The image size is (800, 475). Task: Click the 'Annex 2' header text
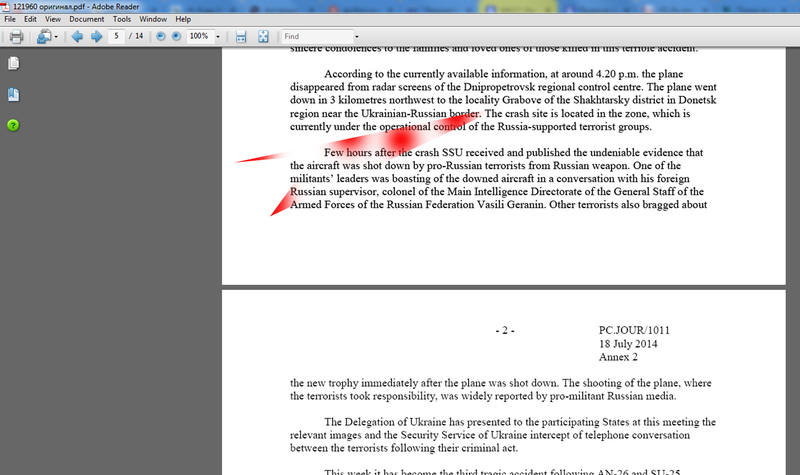point(618,357)
